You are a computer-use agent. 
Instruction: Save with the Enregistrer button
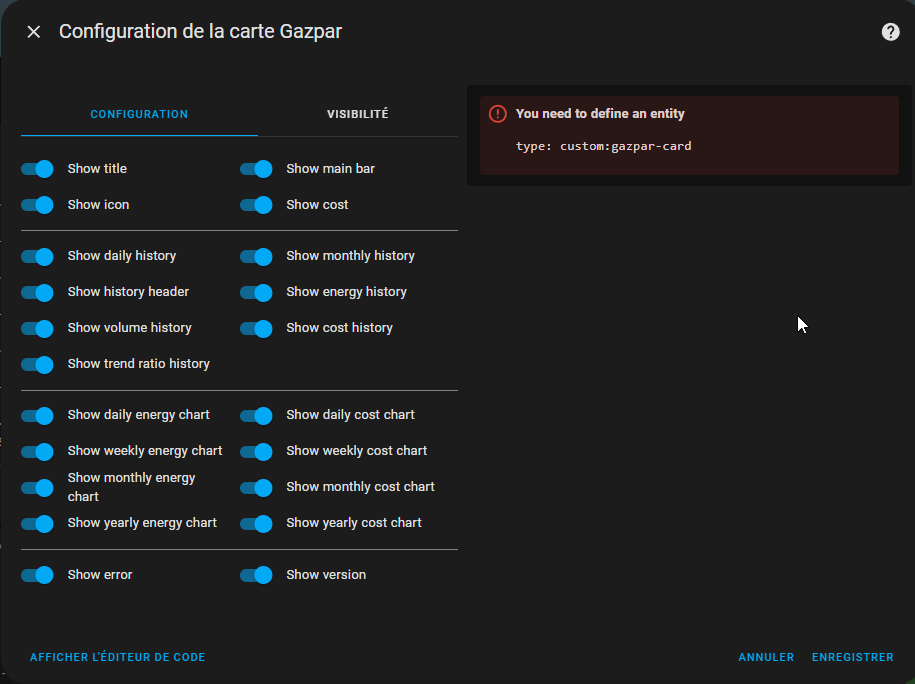click(853, 657)
